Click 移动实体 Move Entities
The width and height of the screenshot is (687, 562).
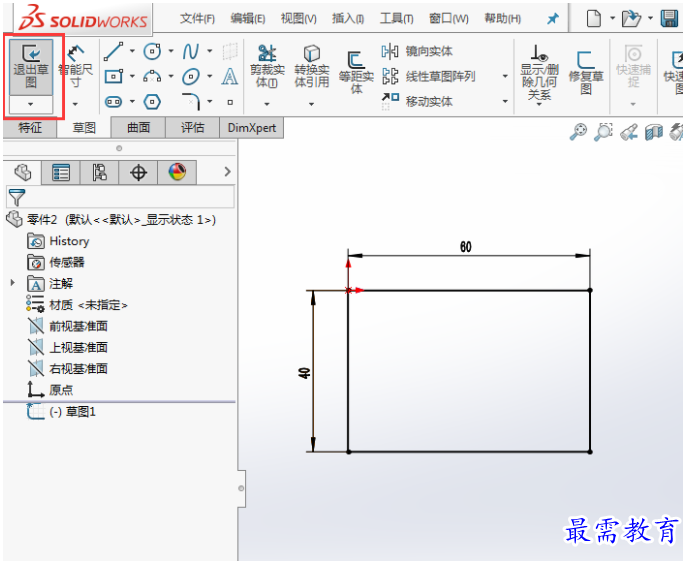[417, 101]
